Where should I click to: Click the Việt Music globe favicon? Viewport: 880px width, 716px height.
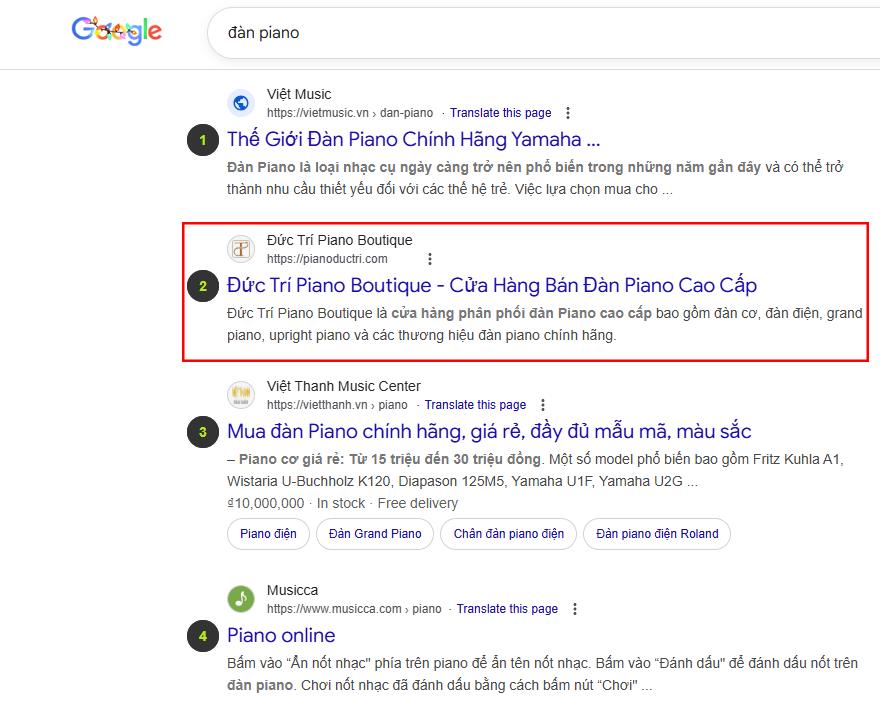tap(241, 103)
